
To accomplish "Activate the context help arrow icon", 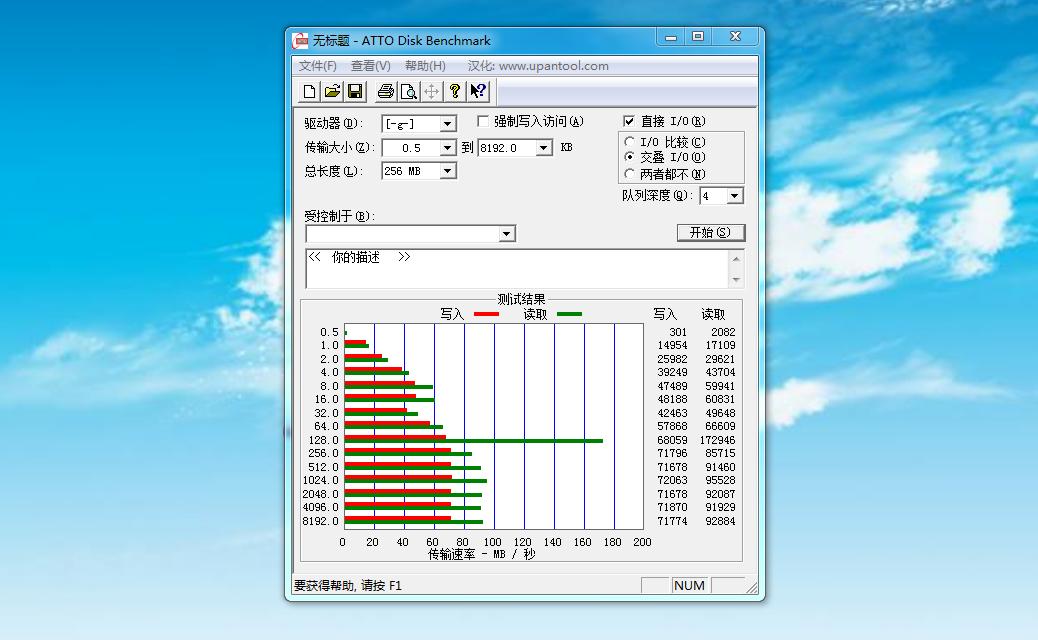I will [x=477, y=91].
